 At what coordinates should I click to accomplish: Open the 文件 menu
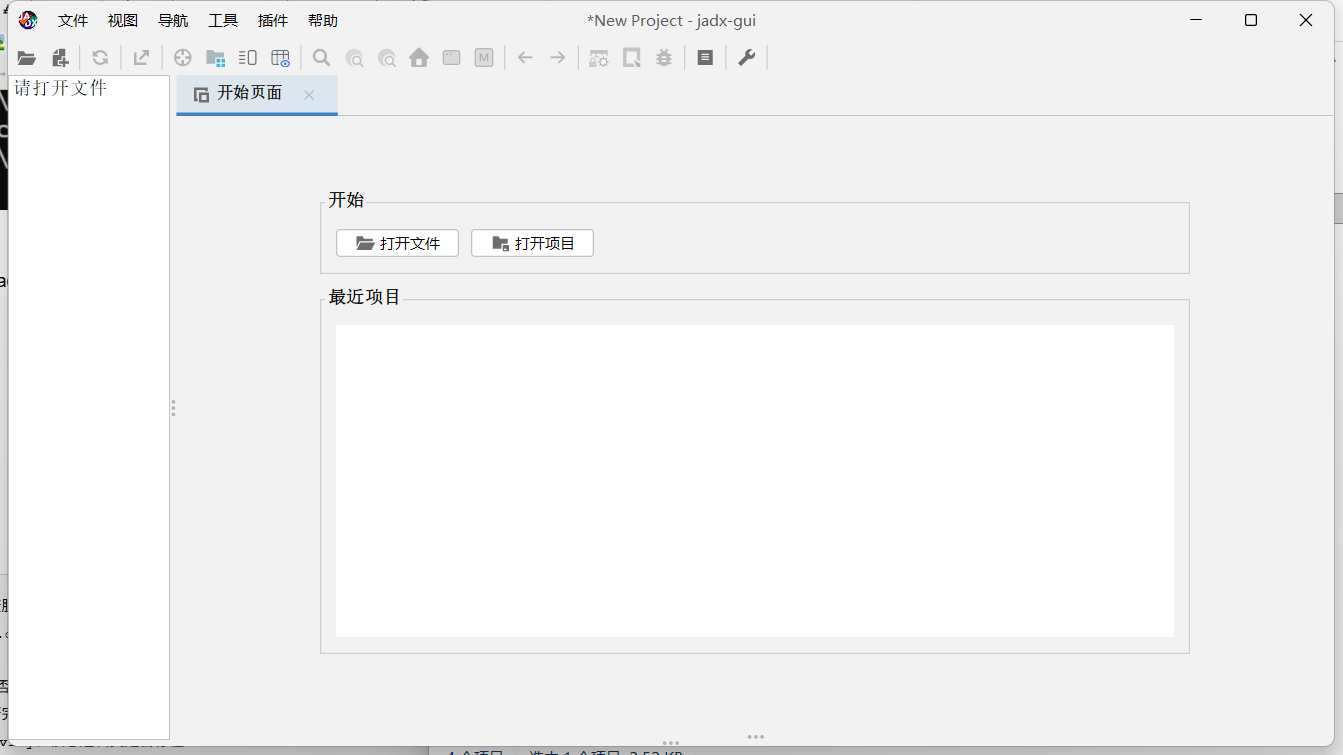point(73,21)
